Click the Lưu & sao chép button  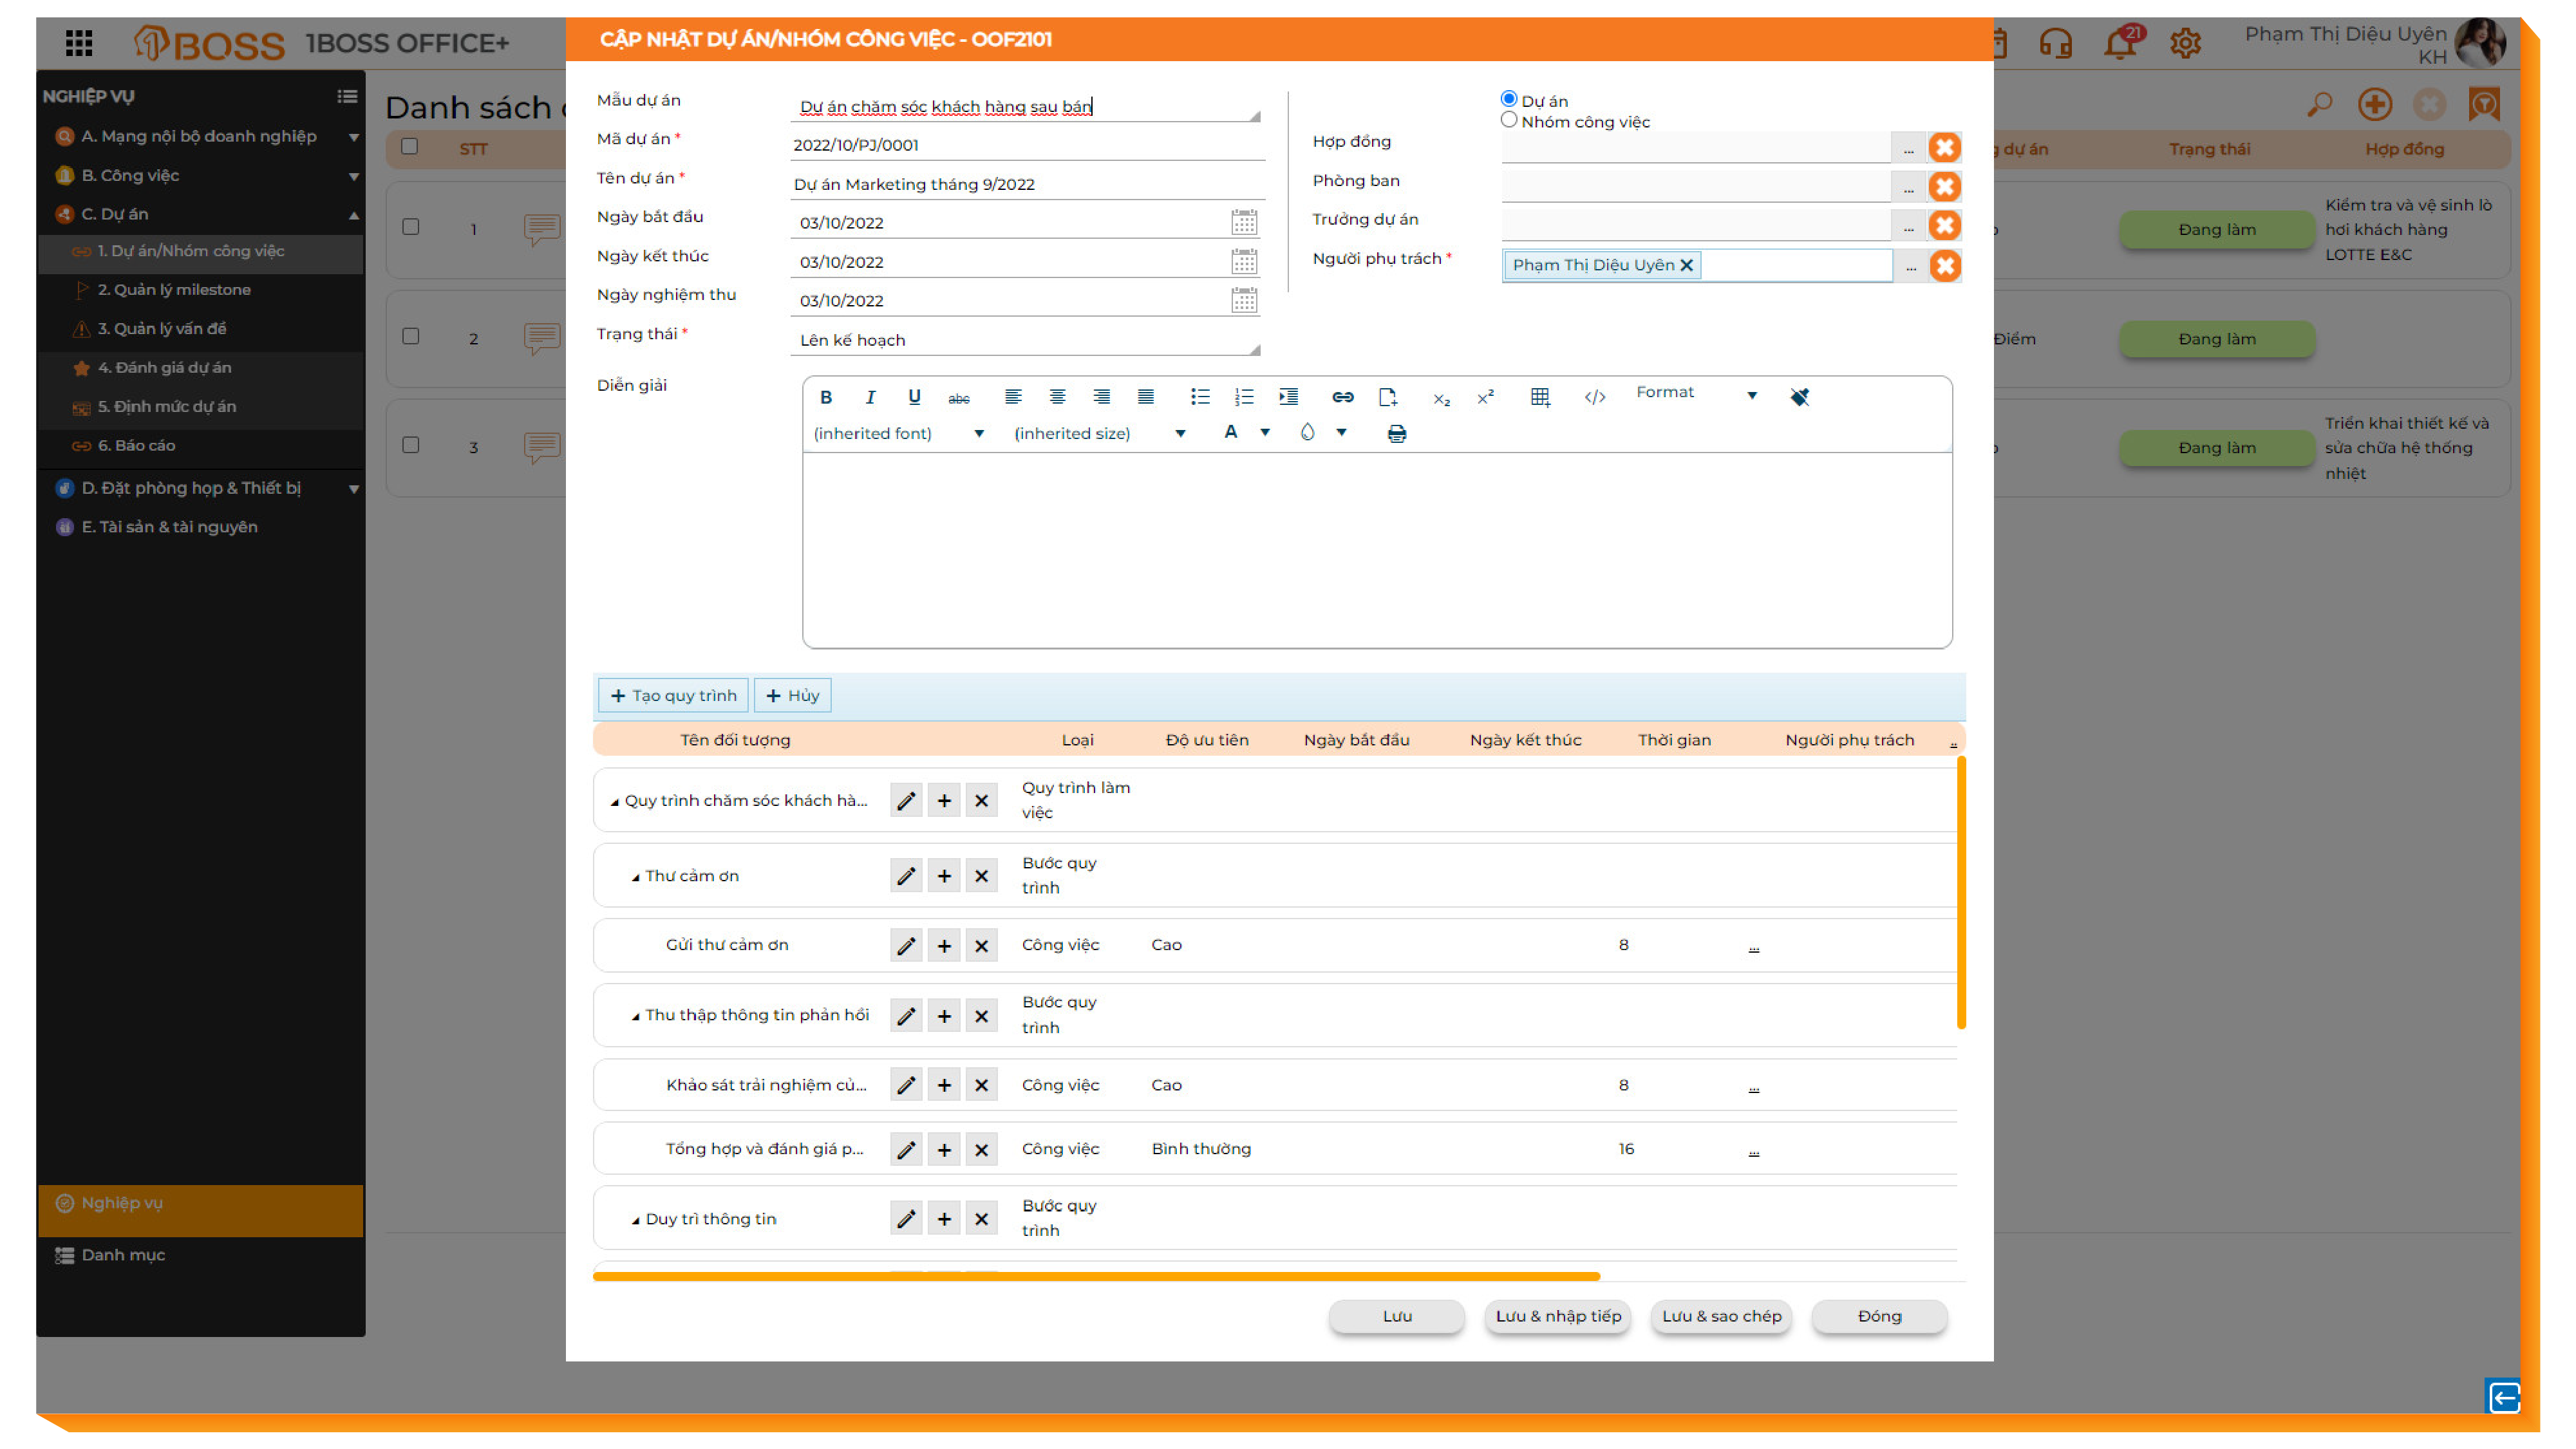coord(1720,1316)
